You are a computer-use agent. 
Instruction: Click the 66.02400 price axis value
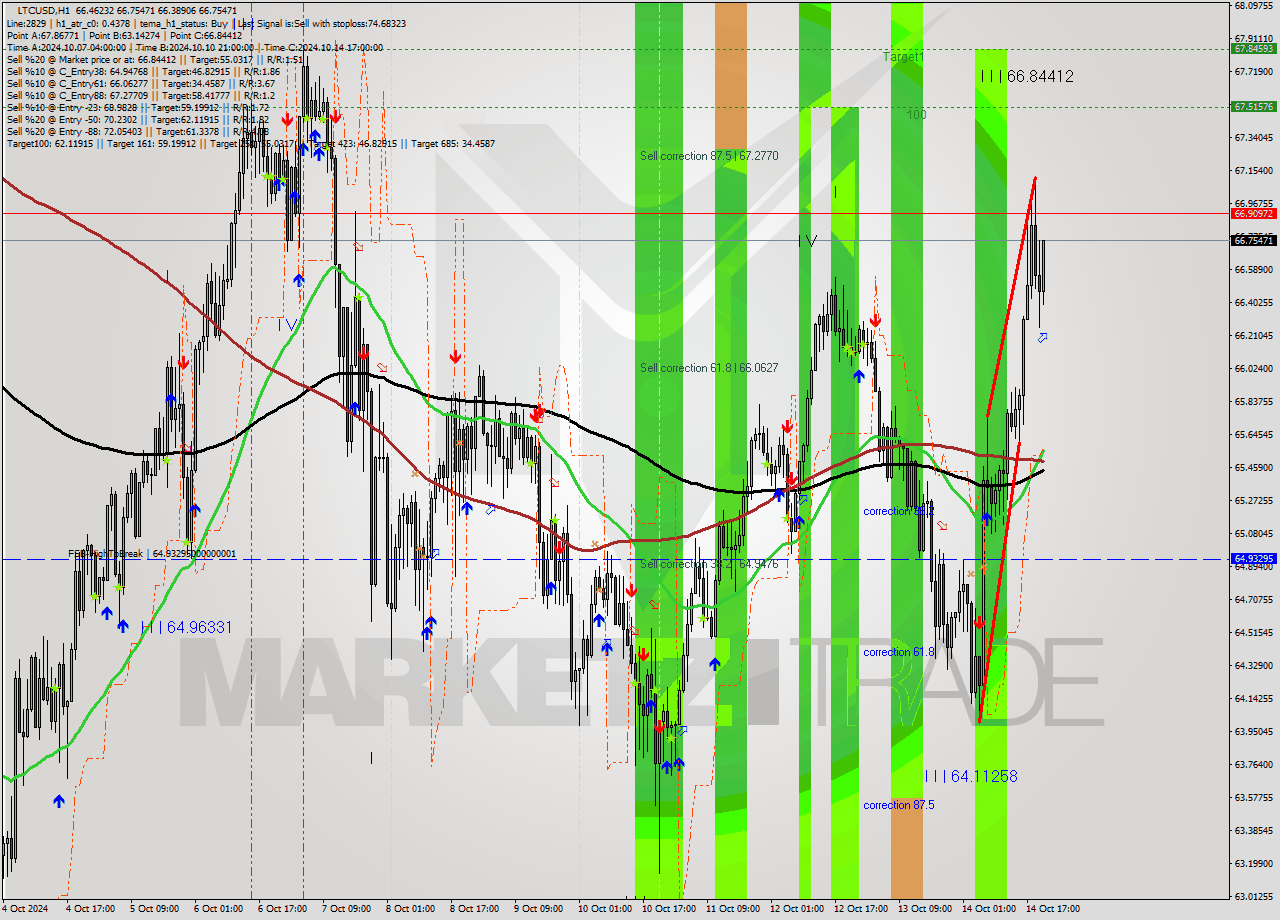click(x=1253, y=368)
